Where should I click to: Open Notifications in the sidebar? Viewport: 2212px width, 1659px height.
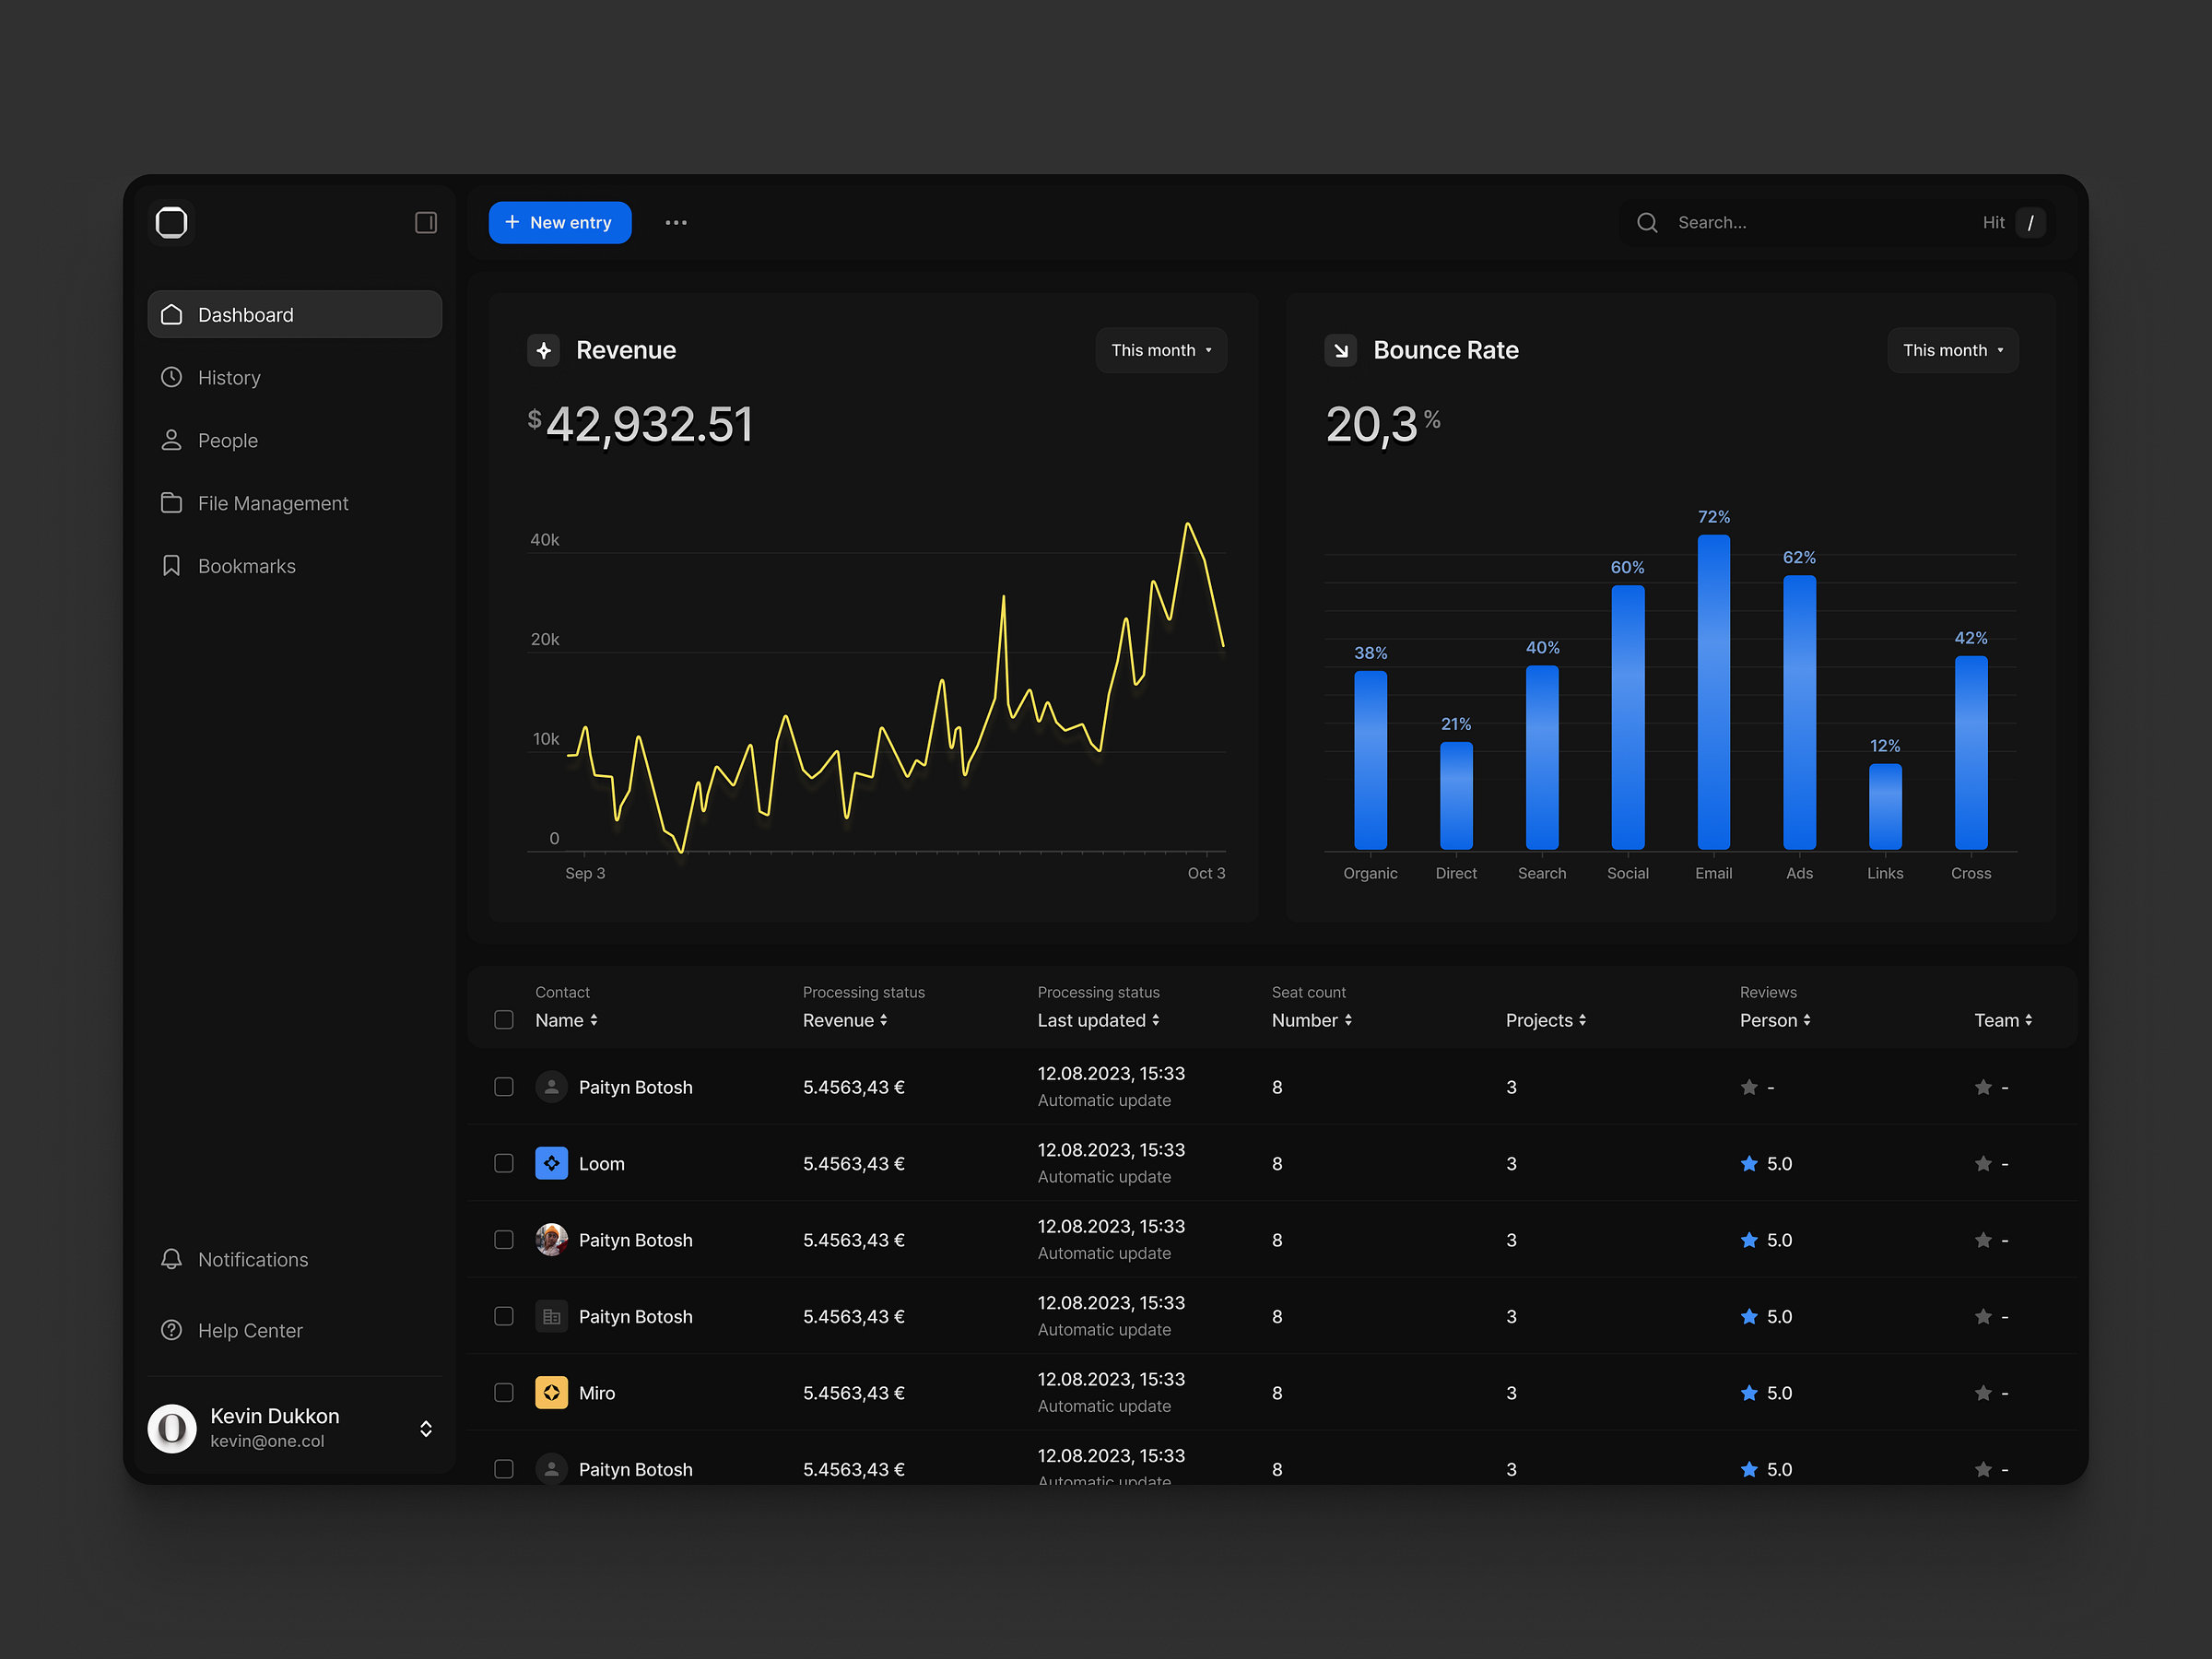tap(295, 1259)
